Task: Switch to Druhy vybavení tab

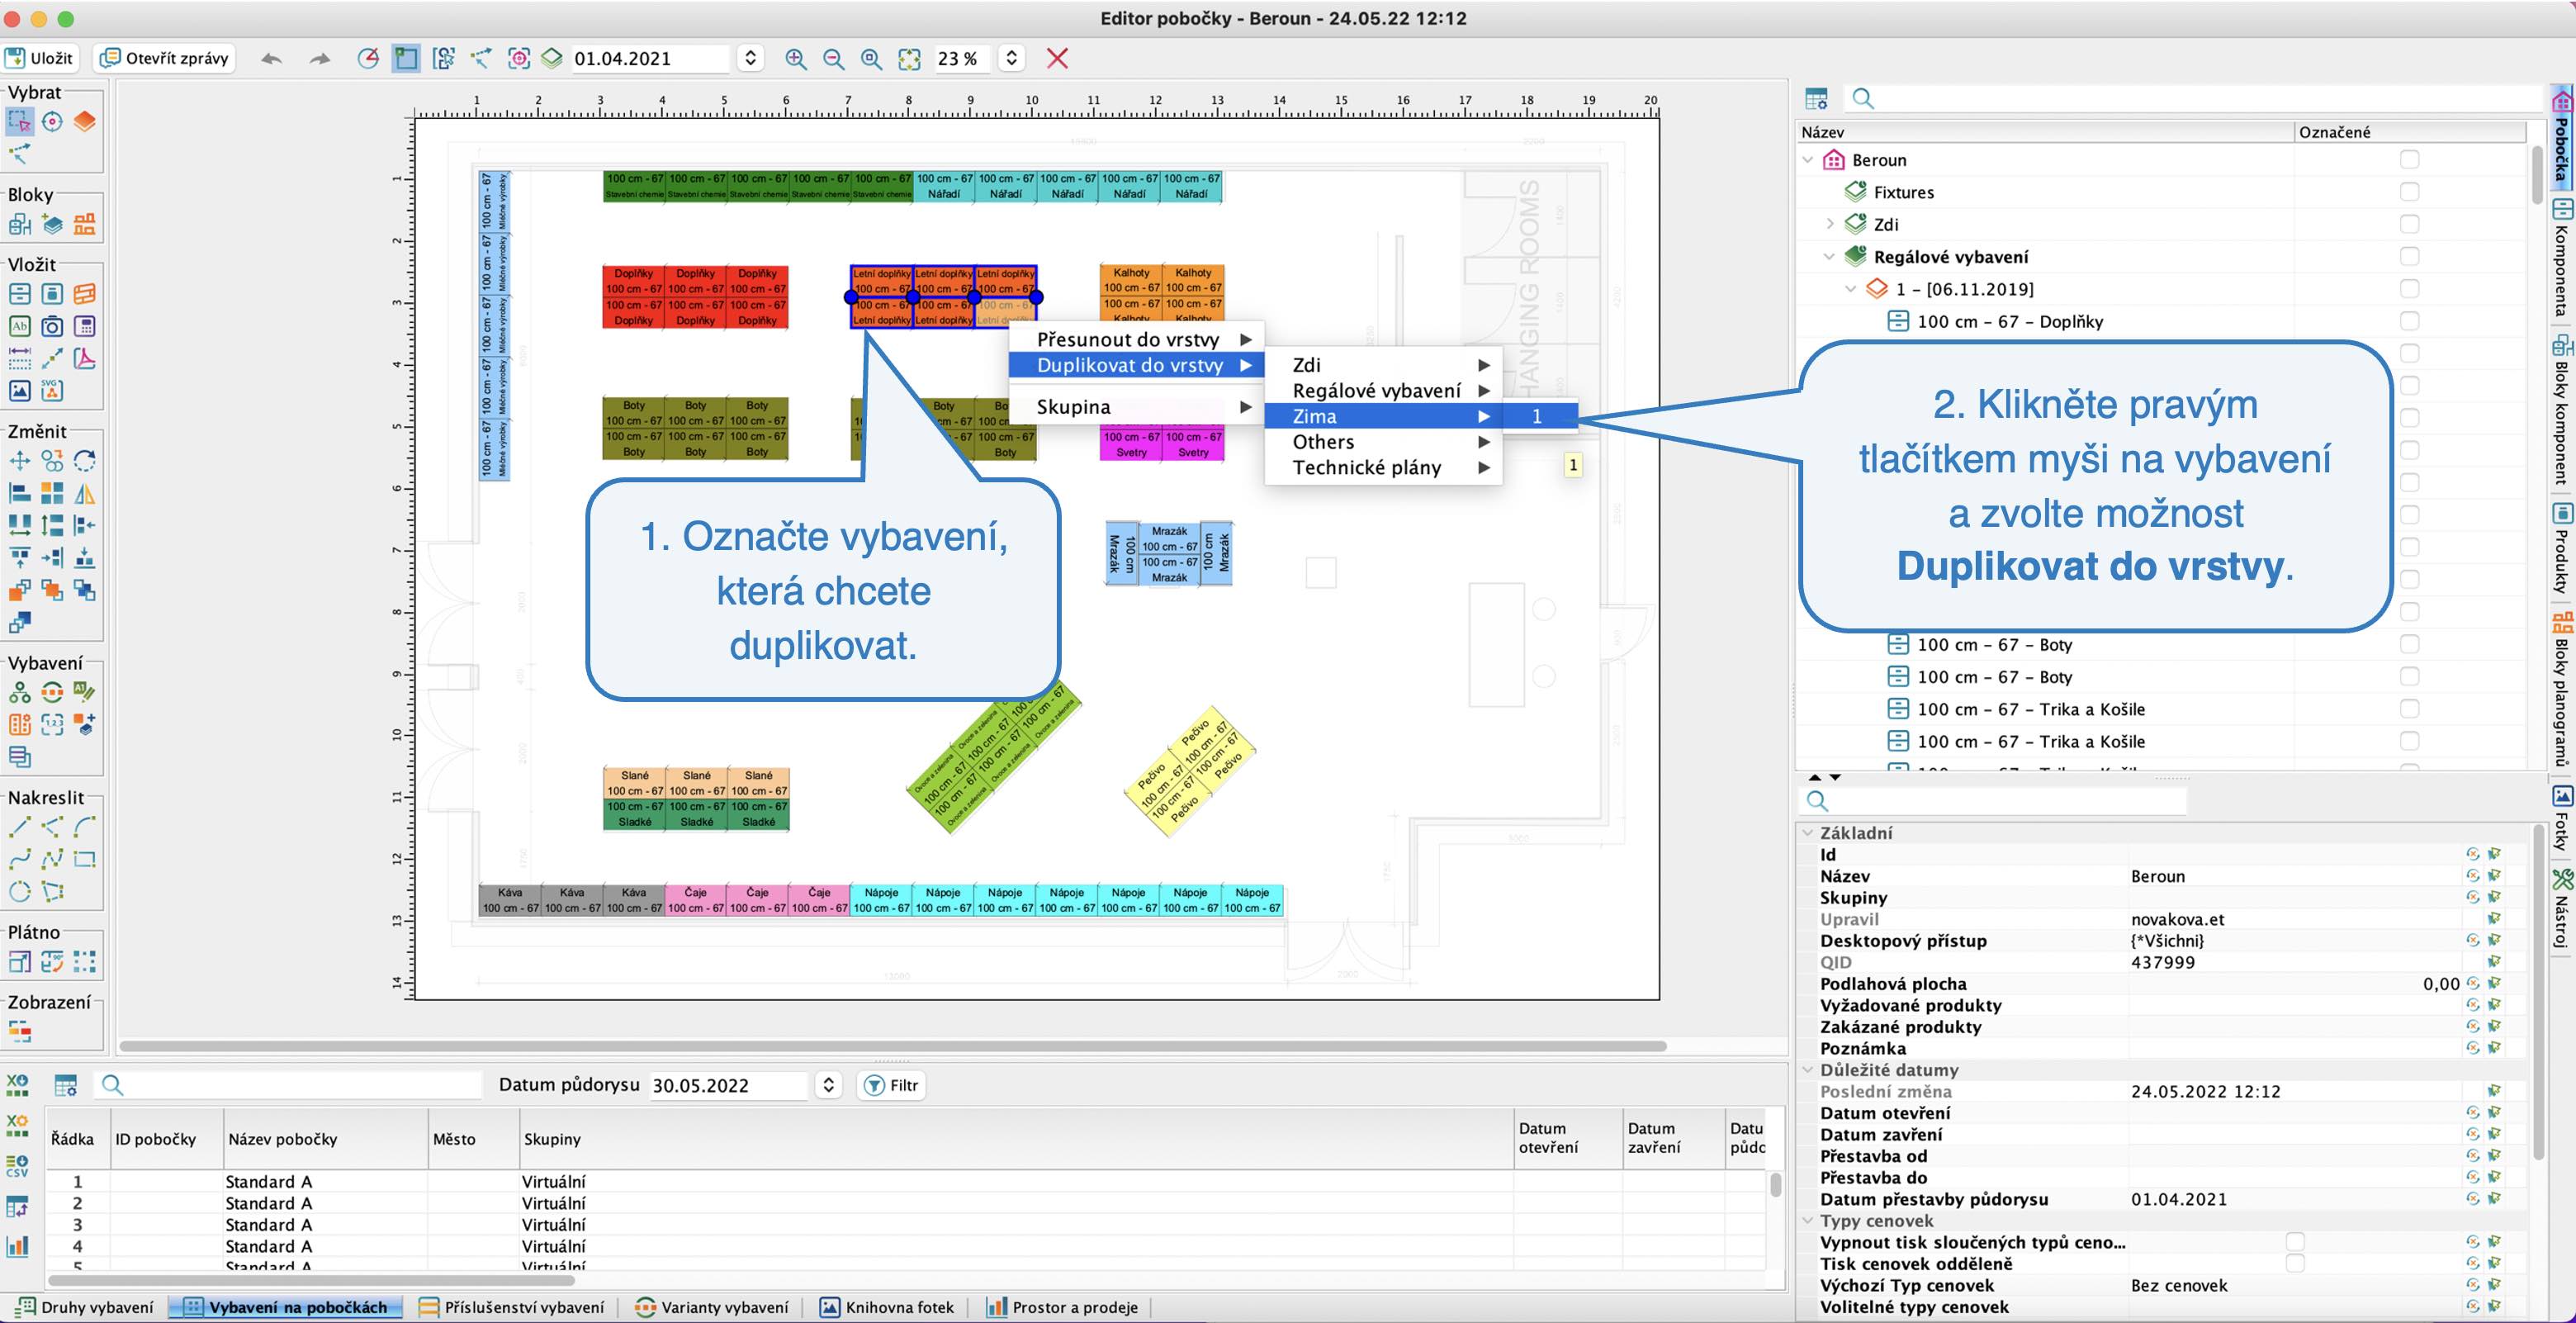Action: tap(86, 1307)
